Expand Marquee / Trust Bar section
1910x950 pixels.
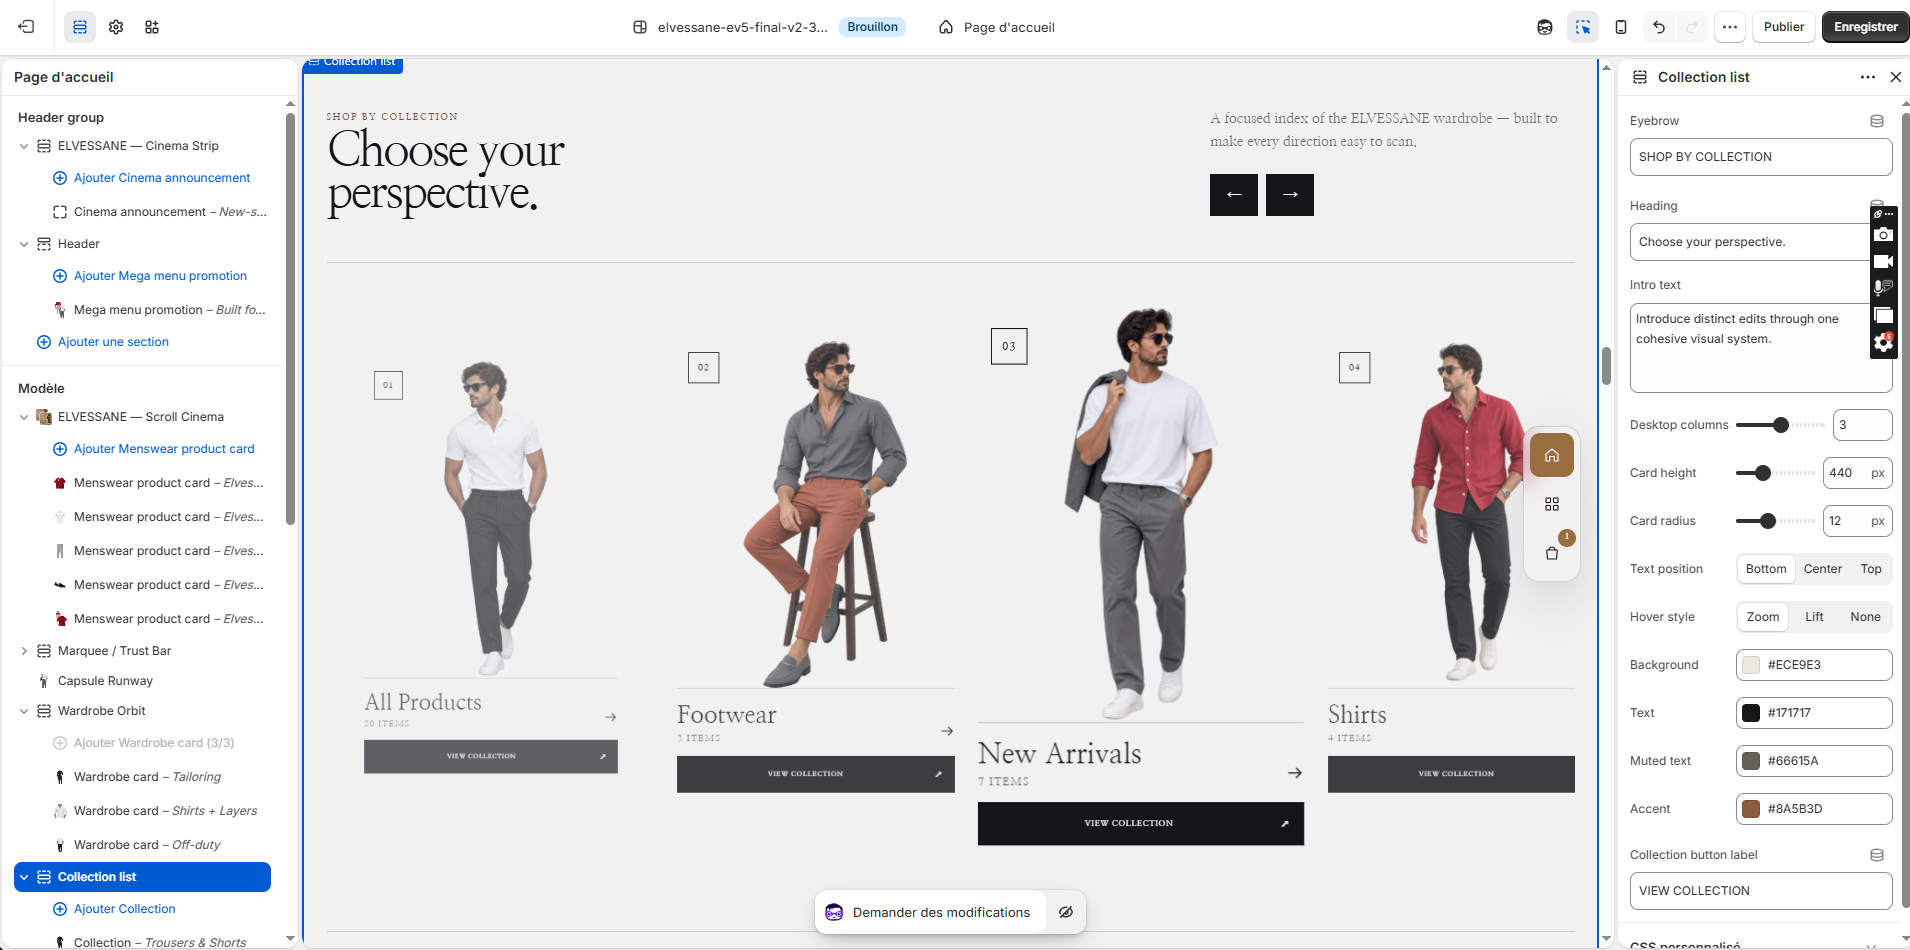point(24,651)
